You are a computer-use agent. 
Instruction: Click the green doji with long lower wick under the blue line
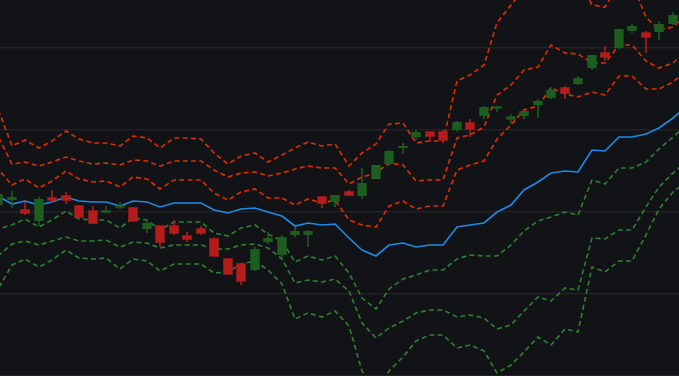(308, 237)
